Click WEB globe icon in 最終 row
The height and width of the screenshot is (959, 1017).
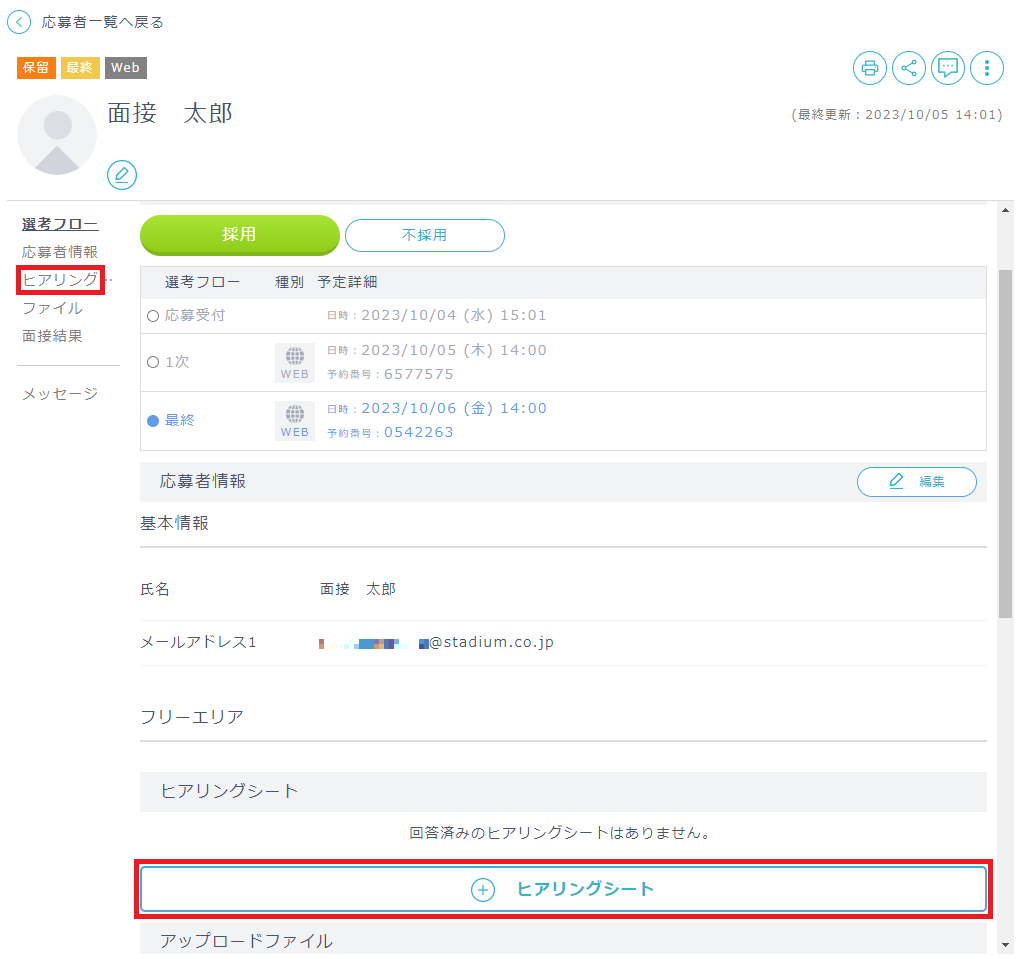(294, 421)
